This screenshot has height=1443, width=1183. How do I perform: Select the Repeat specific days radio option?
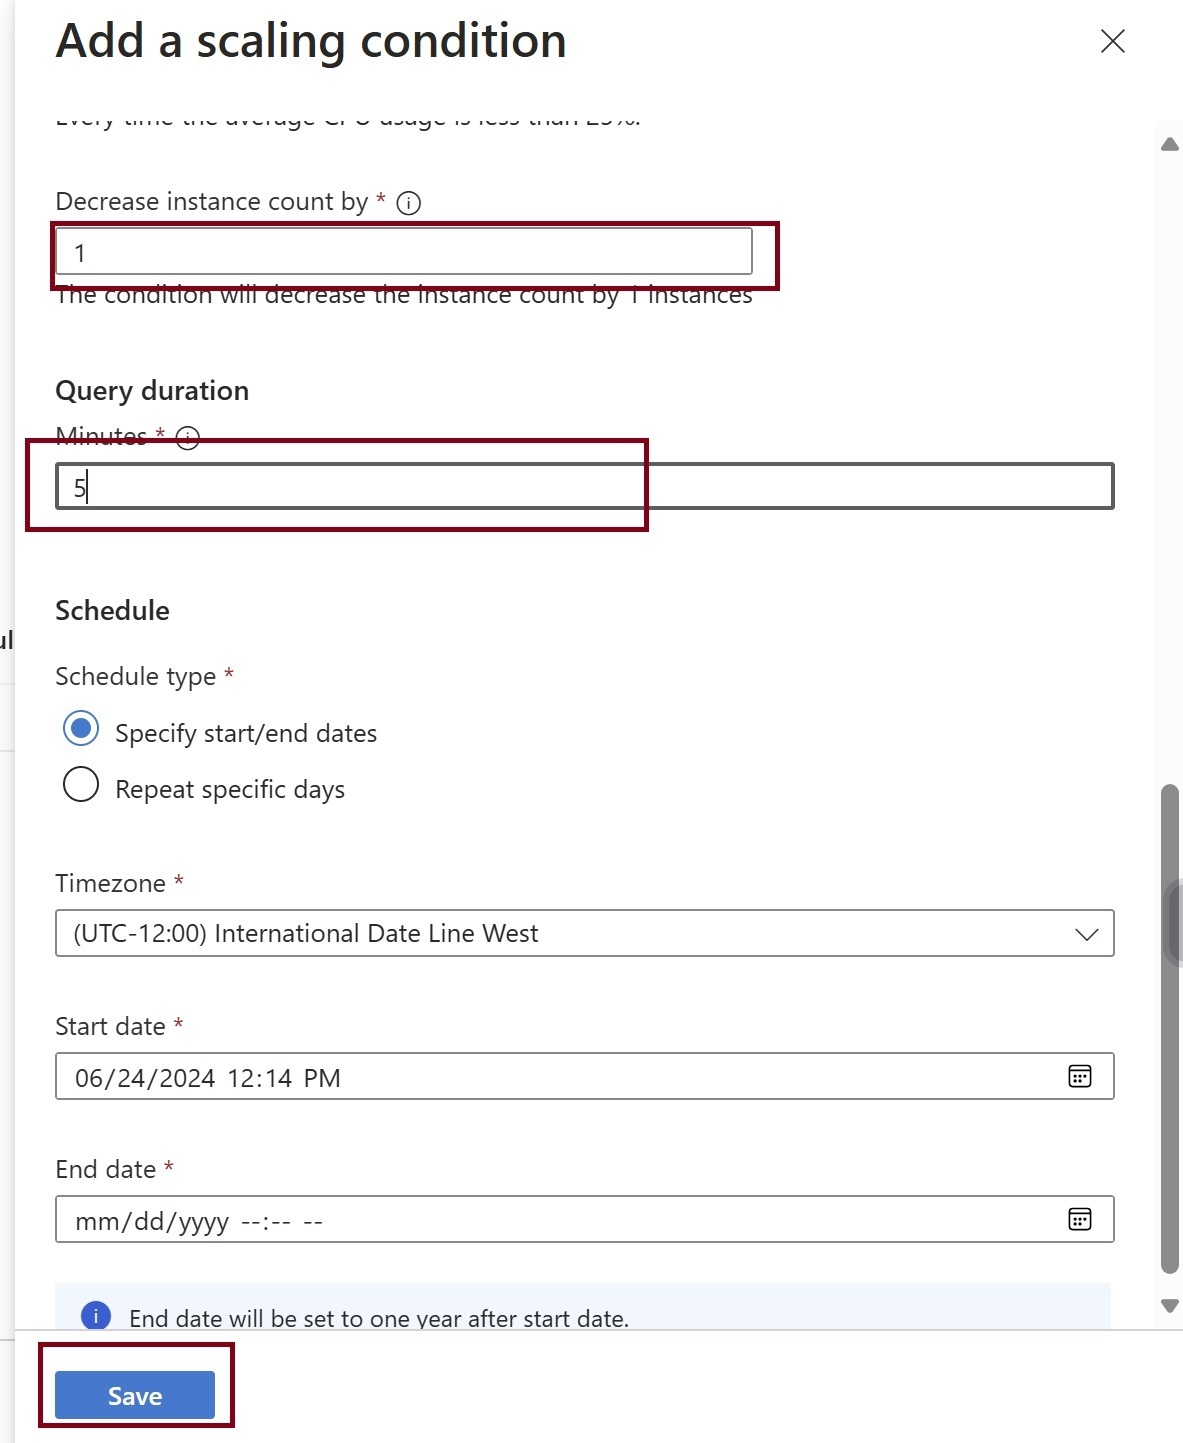81,785
